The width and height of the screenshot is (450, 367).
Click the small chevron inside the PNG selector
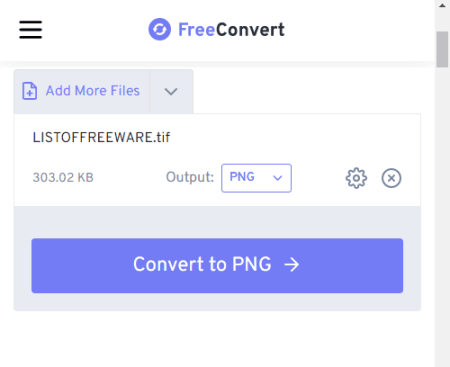point(278,178)
